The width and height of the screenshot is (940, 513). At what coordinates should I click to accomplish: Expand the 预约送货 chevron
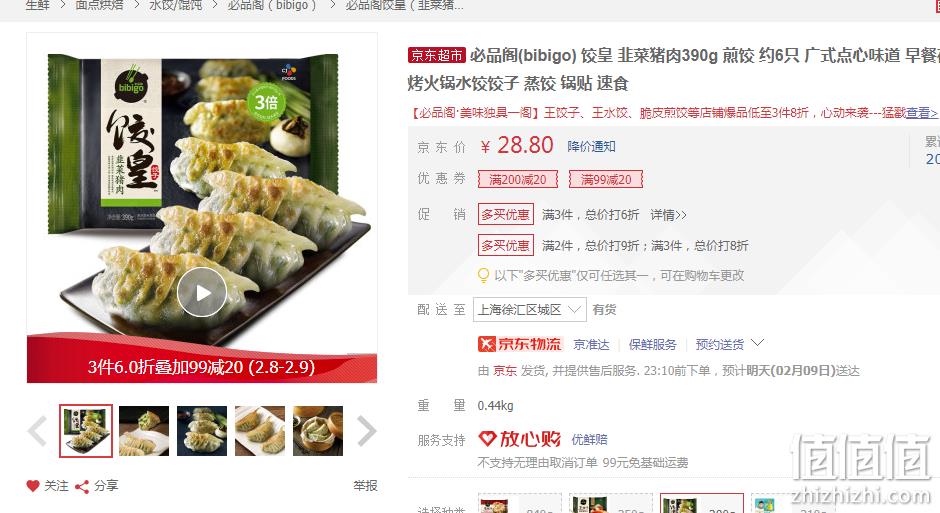(x=758, y=343)
